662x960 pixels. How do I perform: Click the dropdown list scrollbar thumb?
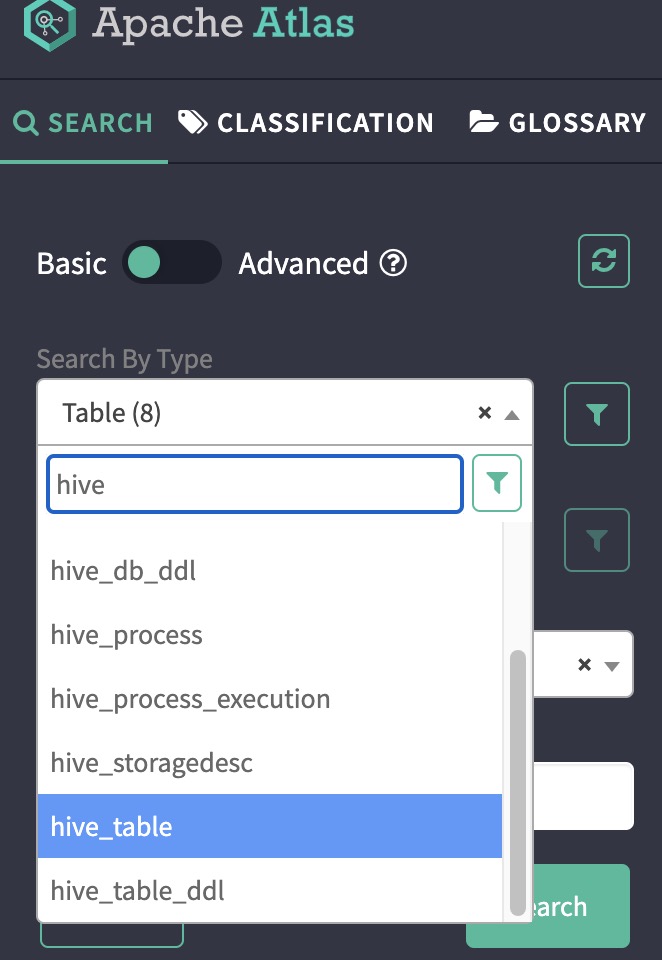tap(518, 783)
